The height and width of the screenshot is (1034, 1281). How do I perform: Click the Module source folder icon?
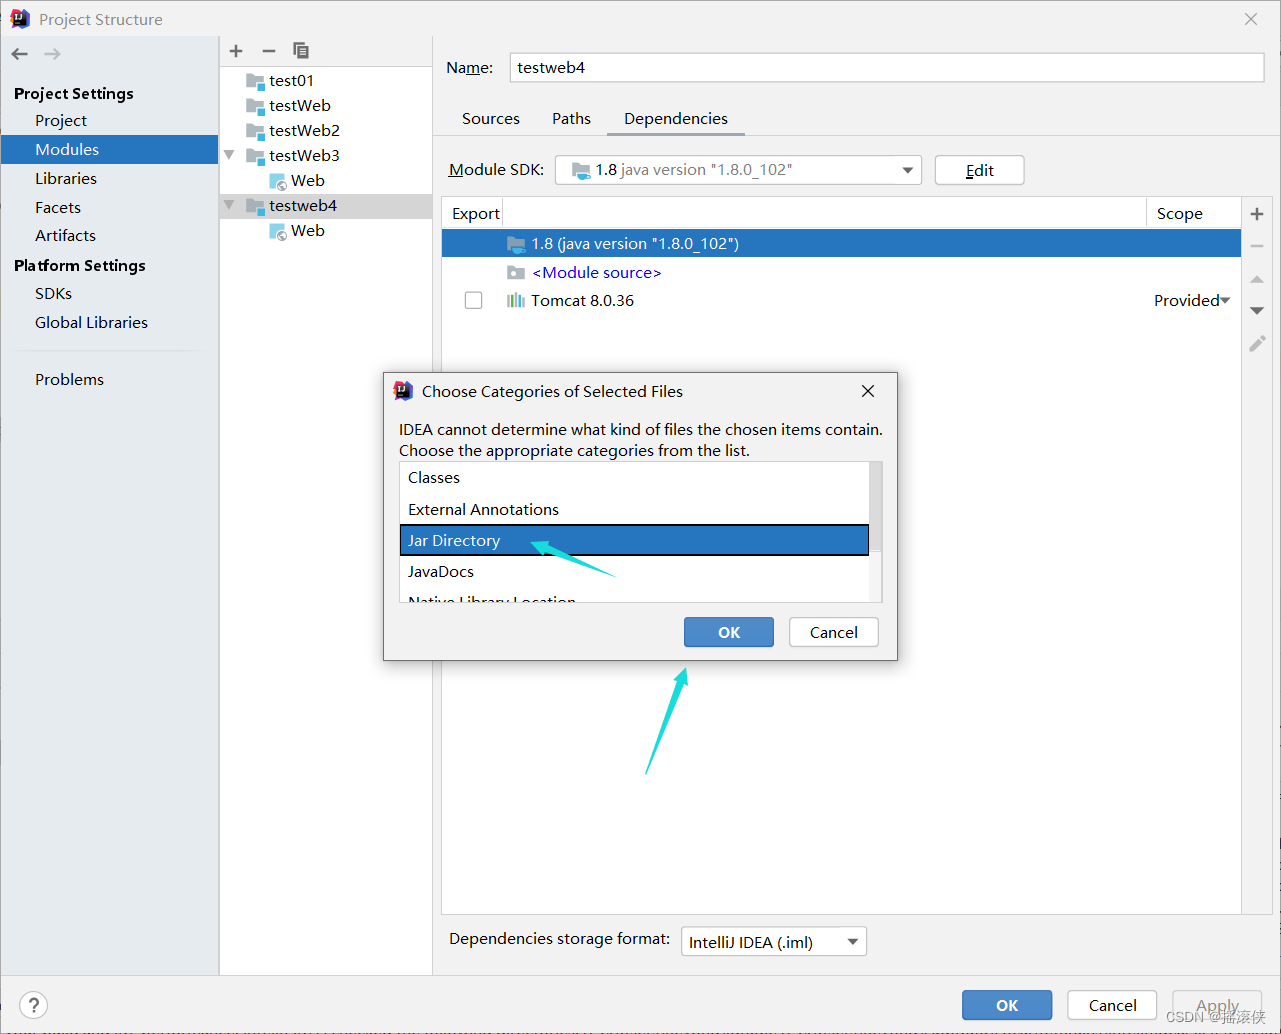coord(515,272)
